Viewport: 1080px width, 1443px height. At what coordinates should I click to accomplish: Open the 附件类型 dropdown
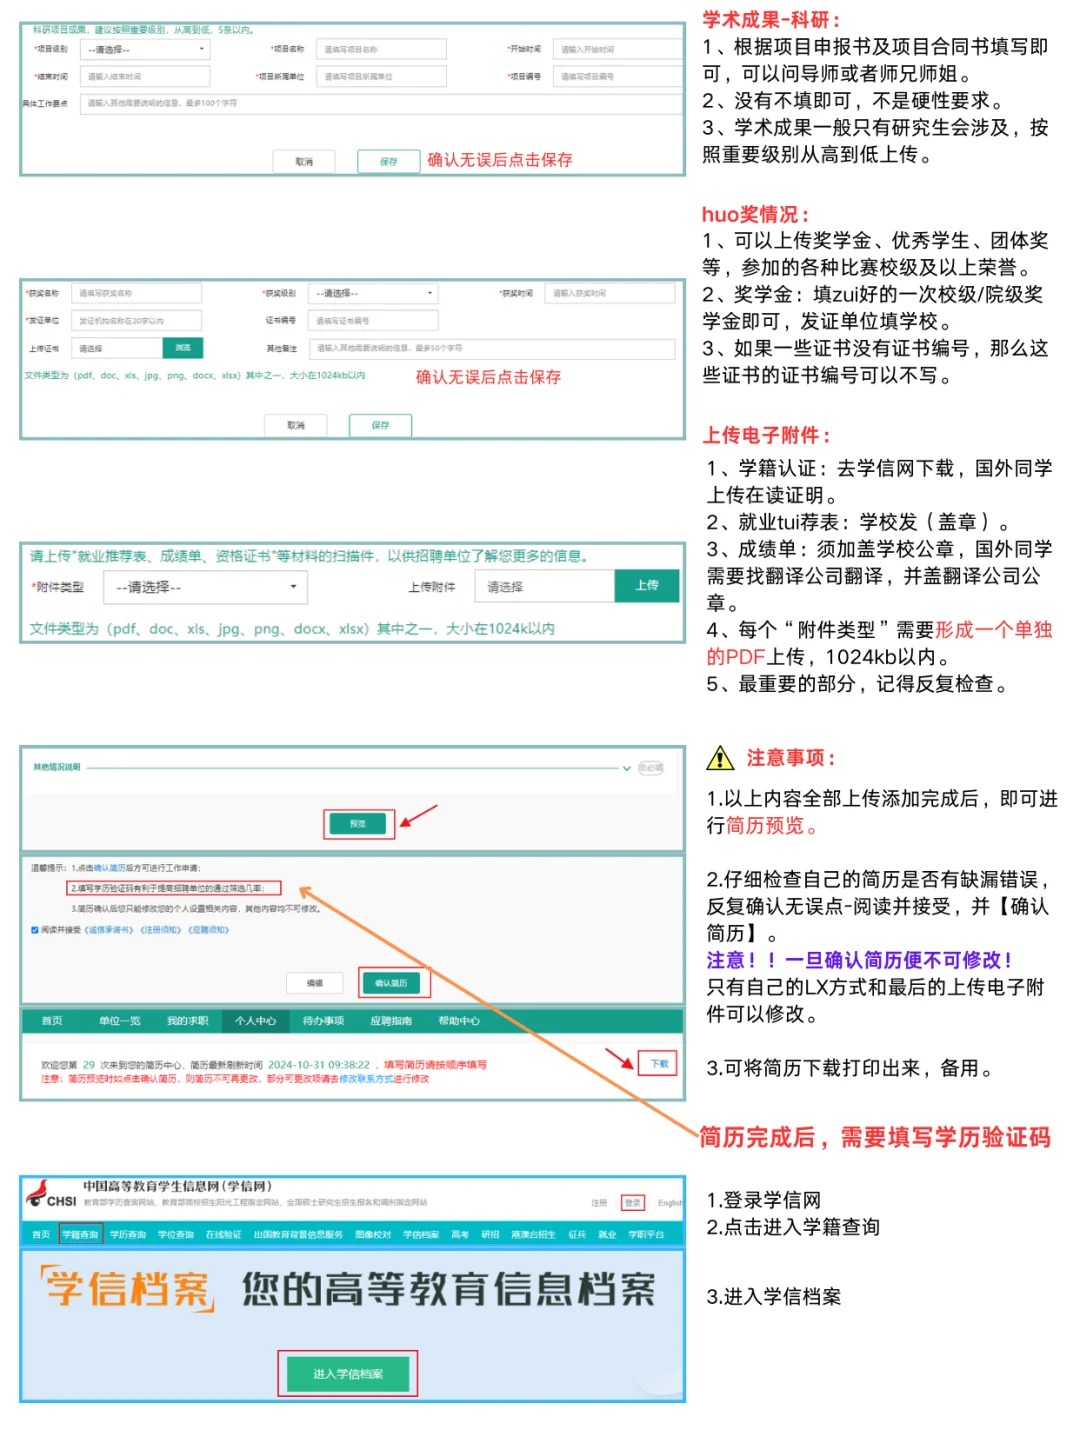205,587
